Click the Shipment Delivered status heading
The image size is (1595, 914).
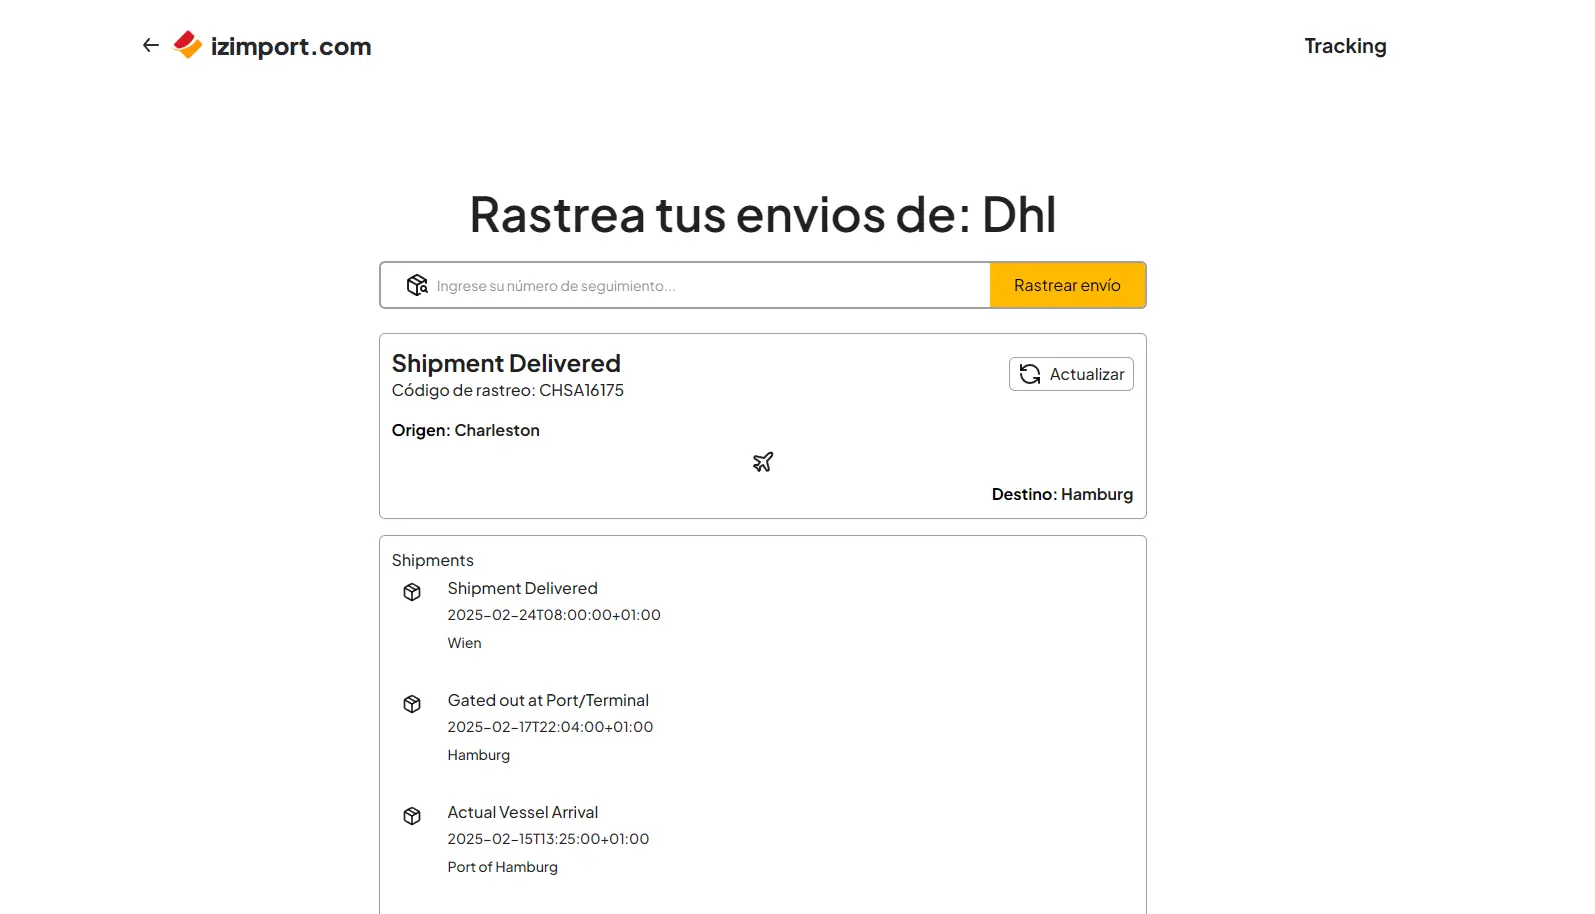point(506,363)
